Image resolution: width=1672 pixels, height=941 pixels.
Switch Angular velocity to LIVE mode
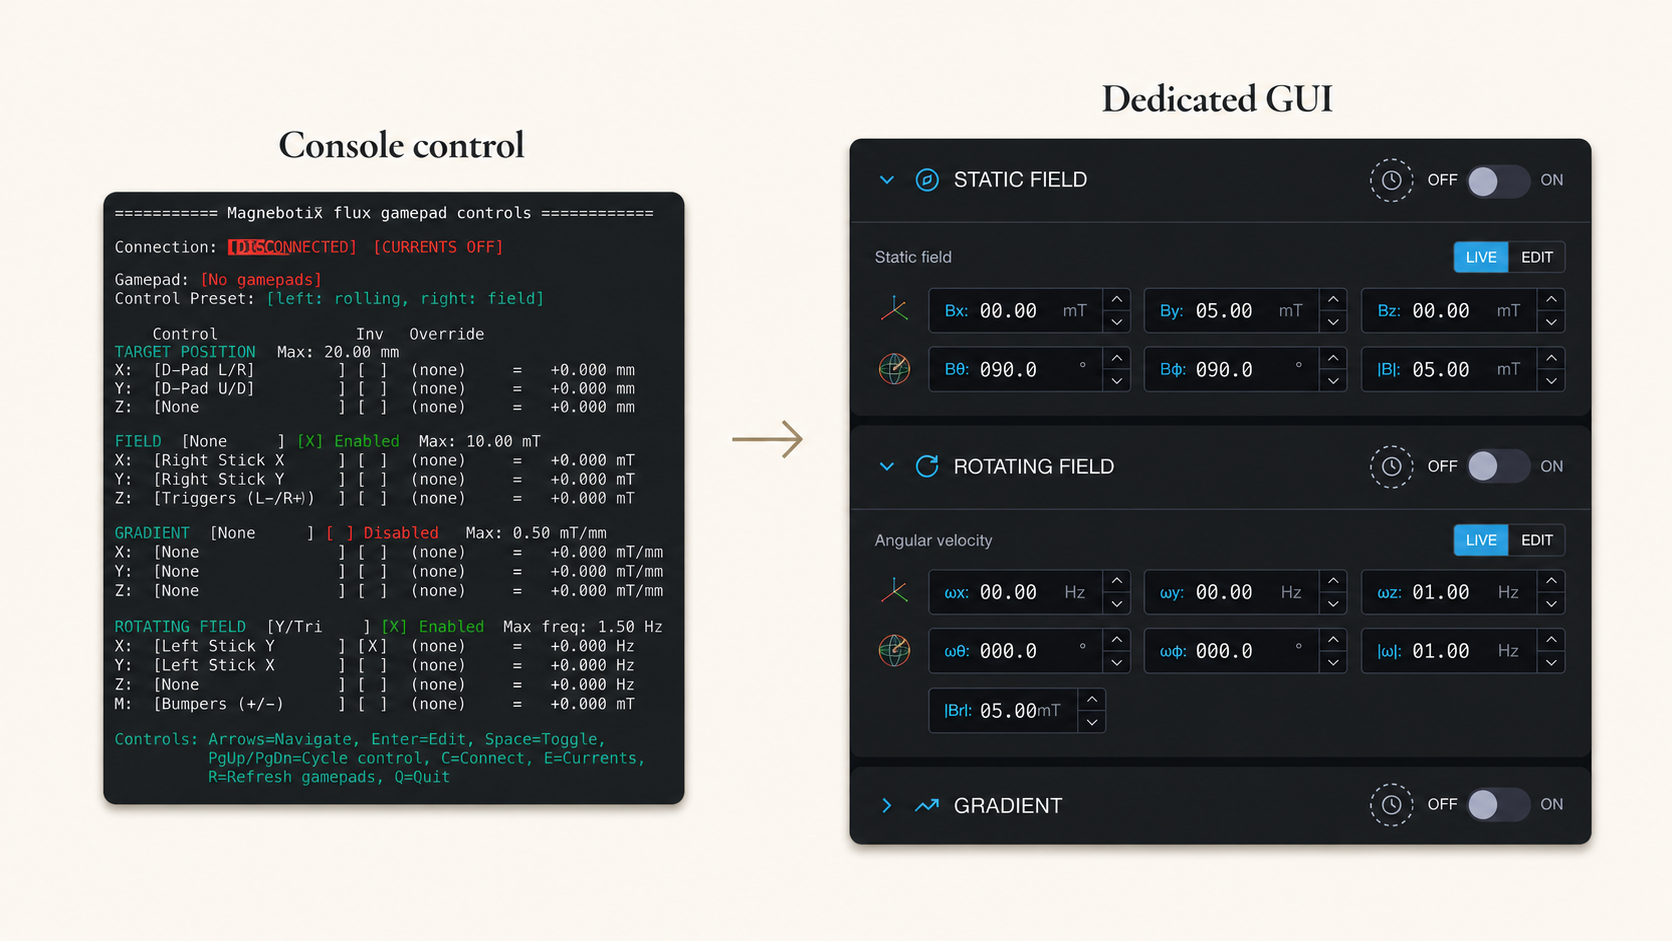[1481, 540]
